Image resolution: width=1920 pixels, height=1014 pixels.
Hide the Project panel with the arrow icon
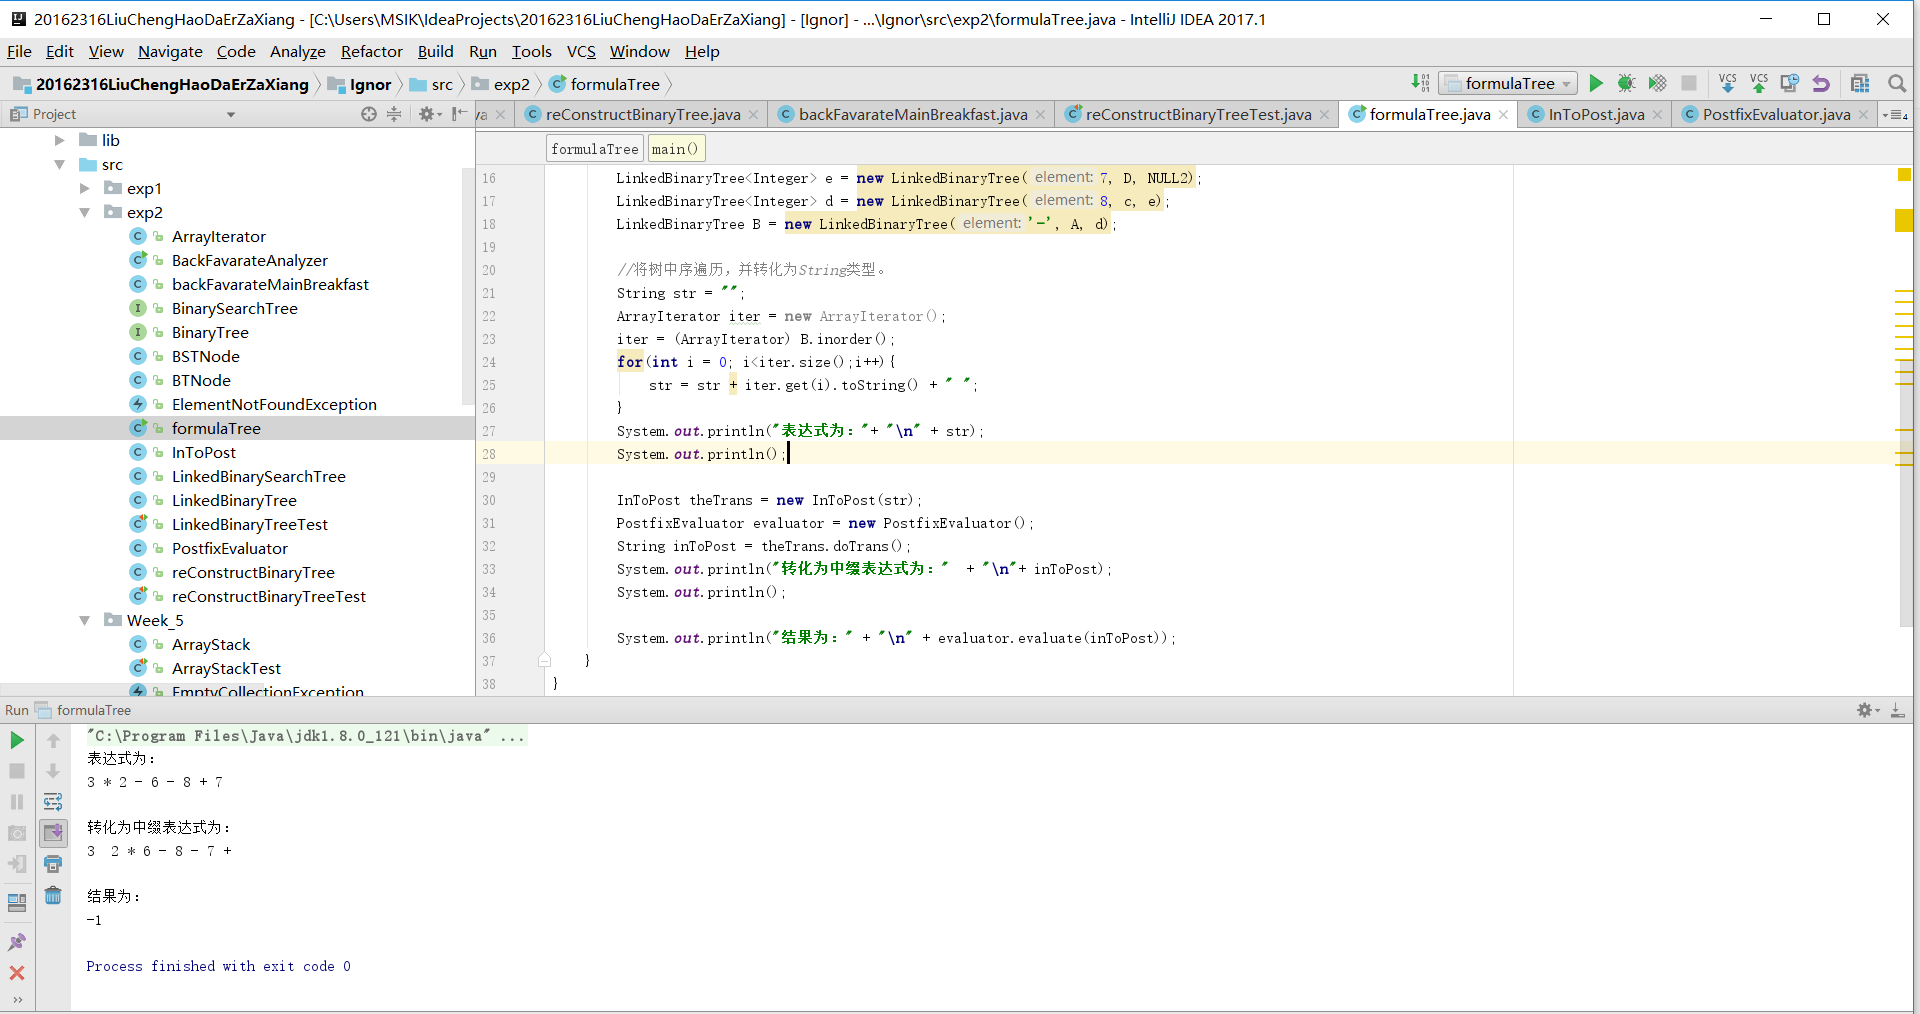(x=459, y=114)
